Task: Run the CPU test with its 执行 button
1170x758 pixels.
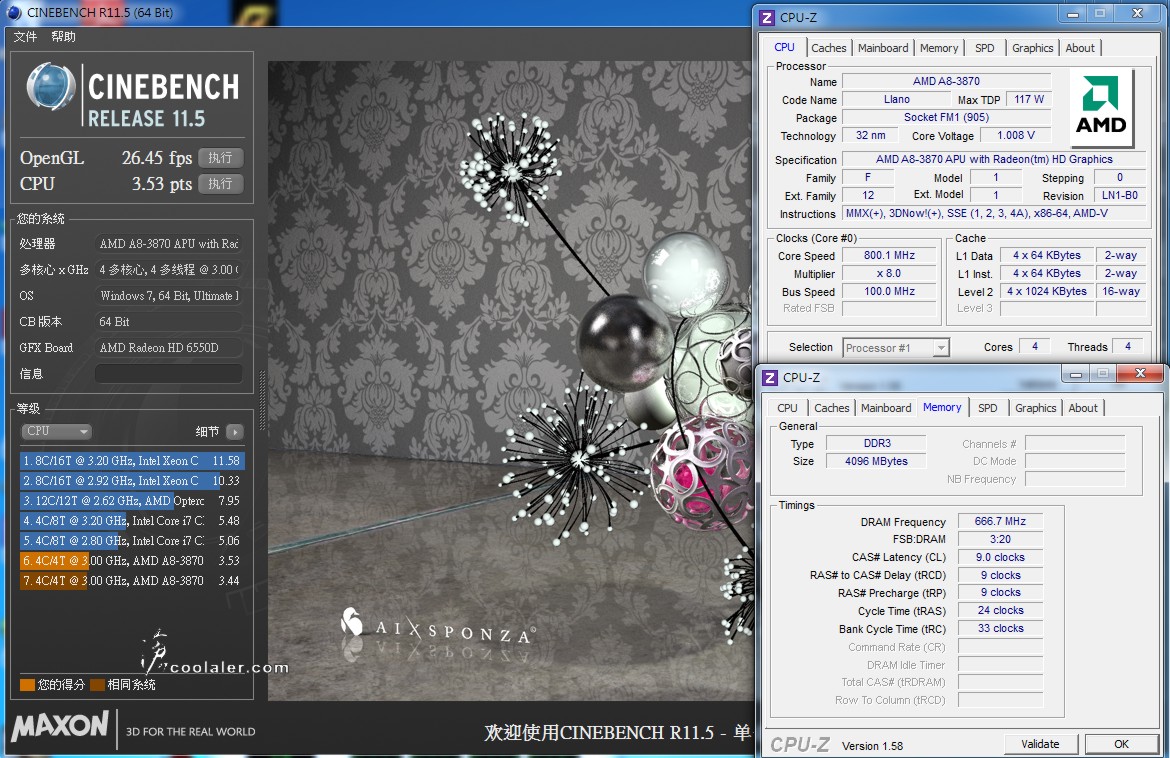Action: click(220, 184)
